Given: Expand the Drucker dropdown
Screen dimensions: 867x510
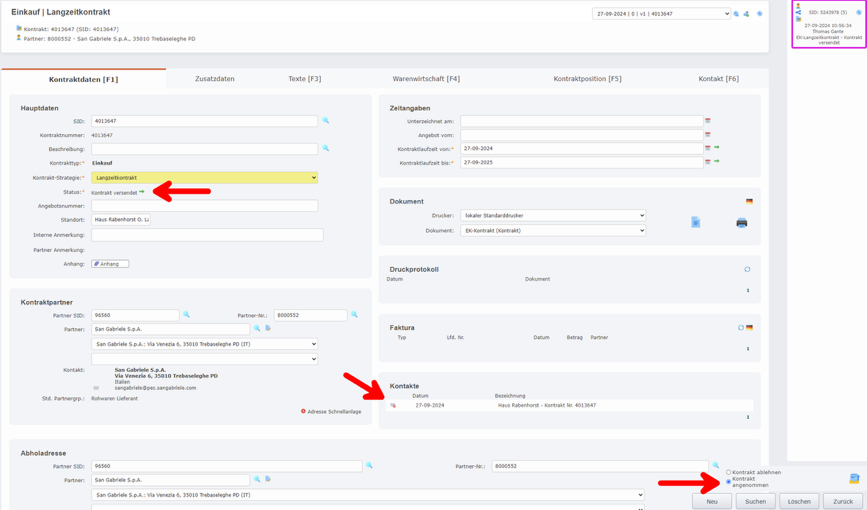Looking at the screenshot, I should click(552, 215).
